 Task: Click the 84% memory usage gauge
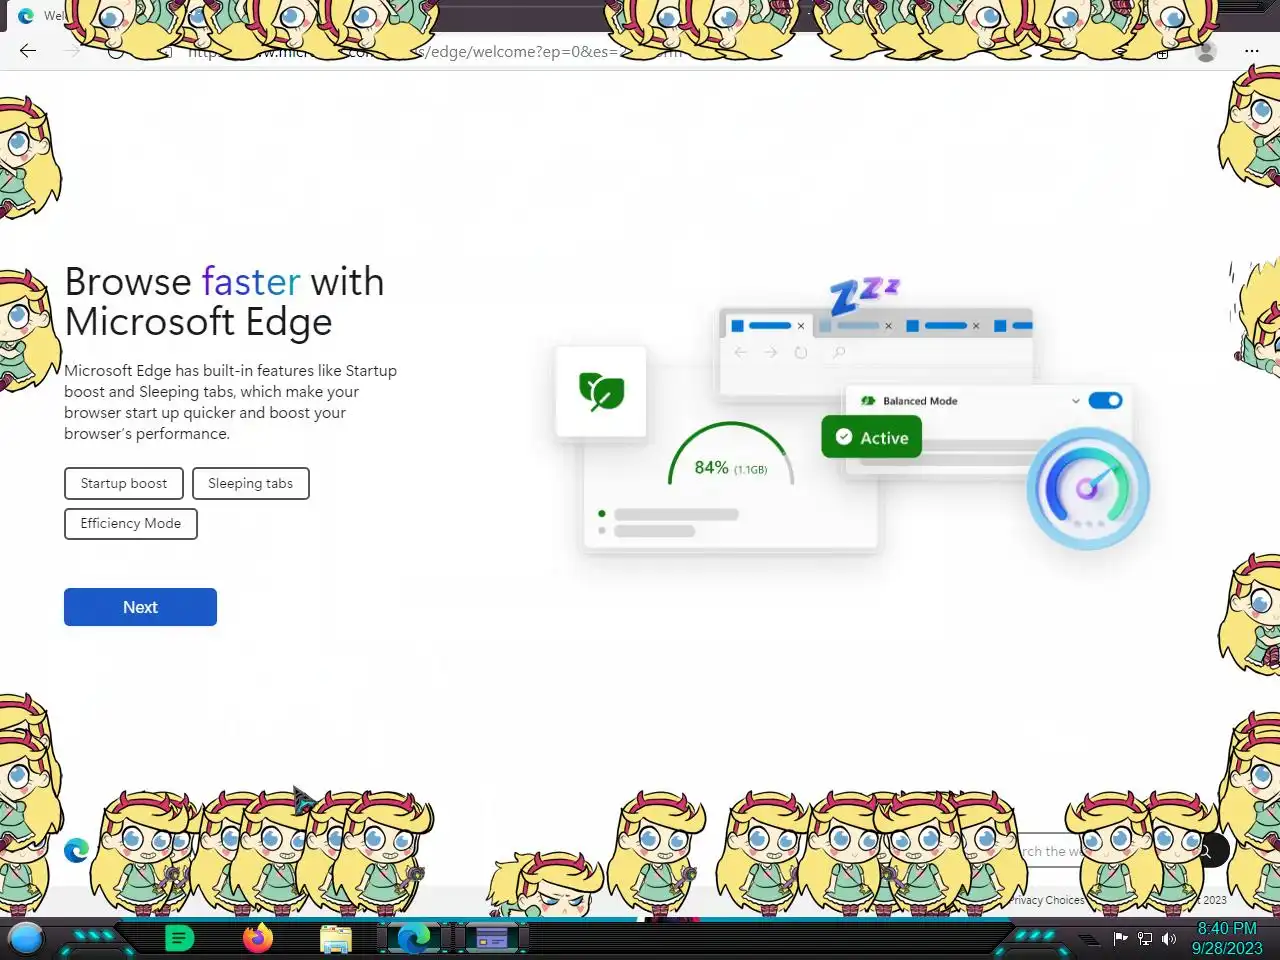coord(731,456)
